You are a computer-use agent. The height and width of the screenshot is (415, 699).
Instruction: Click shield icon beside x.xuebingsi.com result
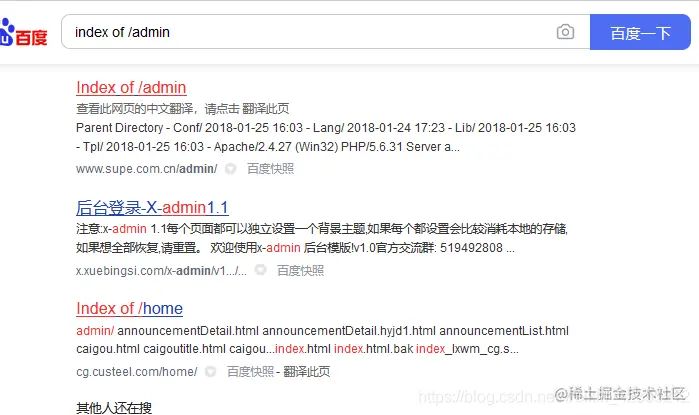(x=260, y=270)
